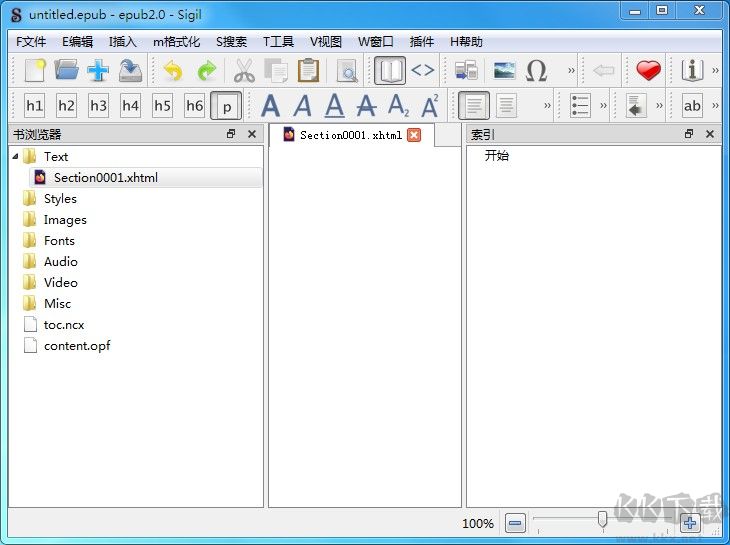
Task: Toggle Book View mode button
Action: (x=389, y=70)
